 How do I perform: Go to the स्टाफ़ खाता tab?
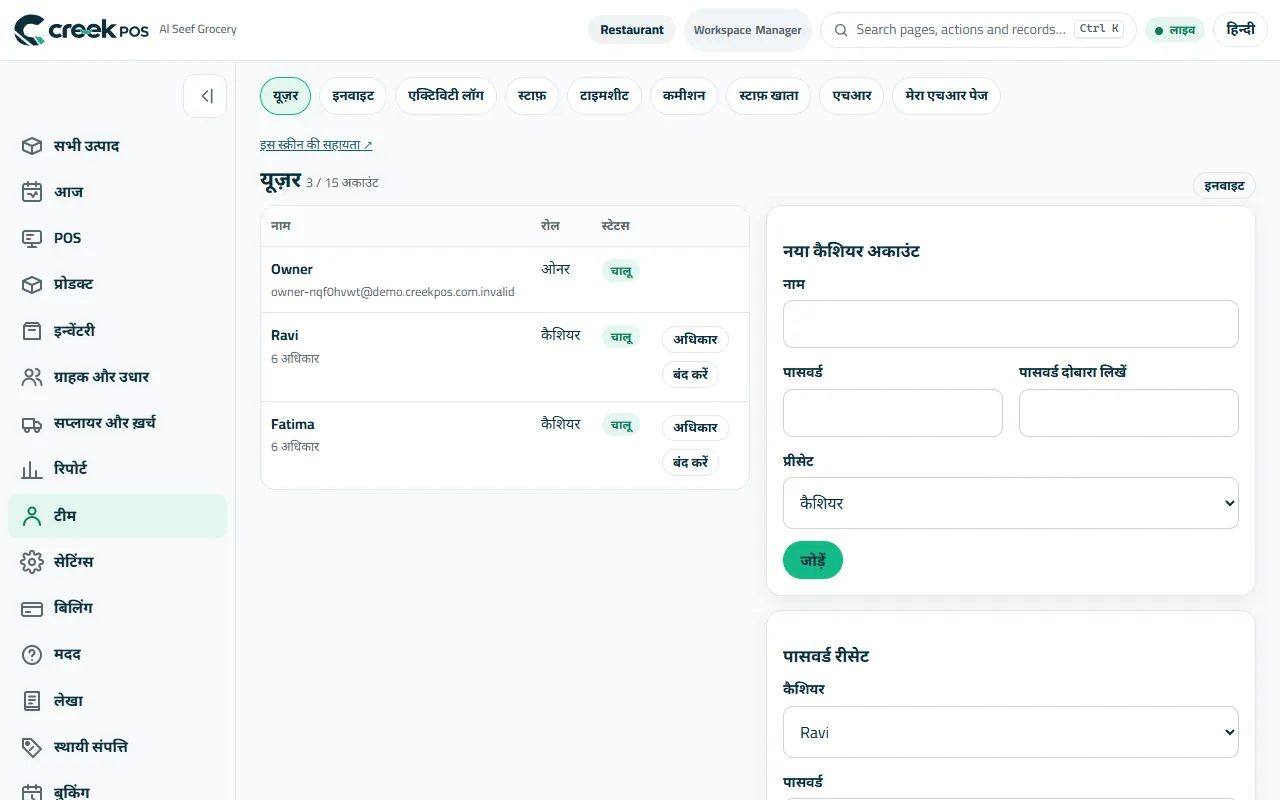(x=769, y=96)
